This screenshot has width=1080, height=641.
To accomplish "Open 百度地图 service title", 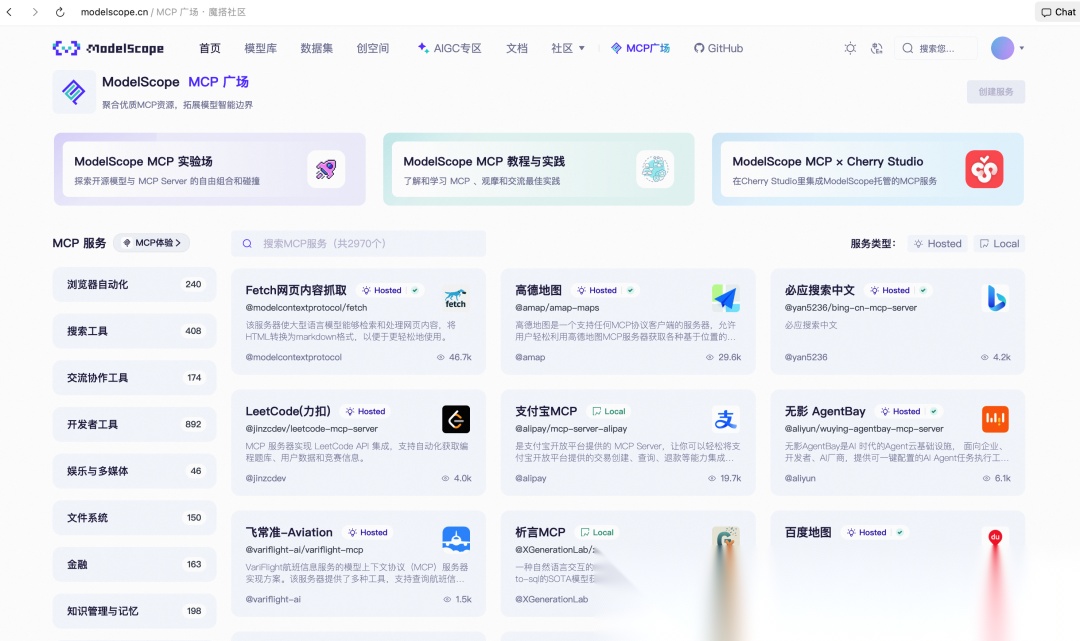I will (808, 533).
